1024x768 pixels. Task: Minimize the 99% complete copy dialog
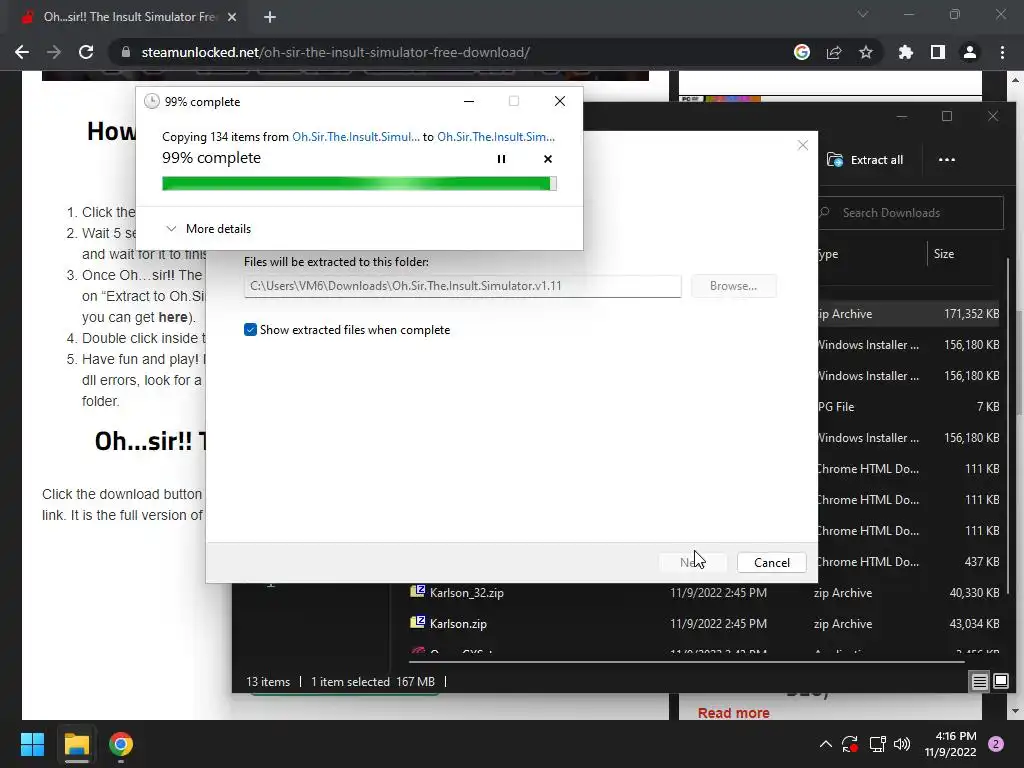coord(469,101)
